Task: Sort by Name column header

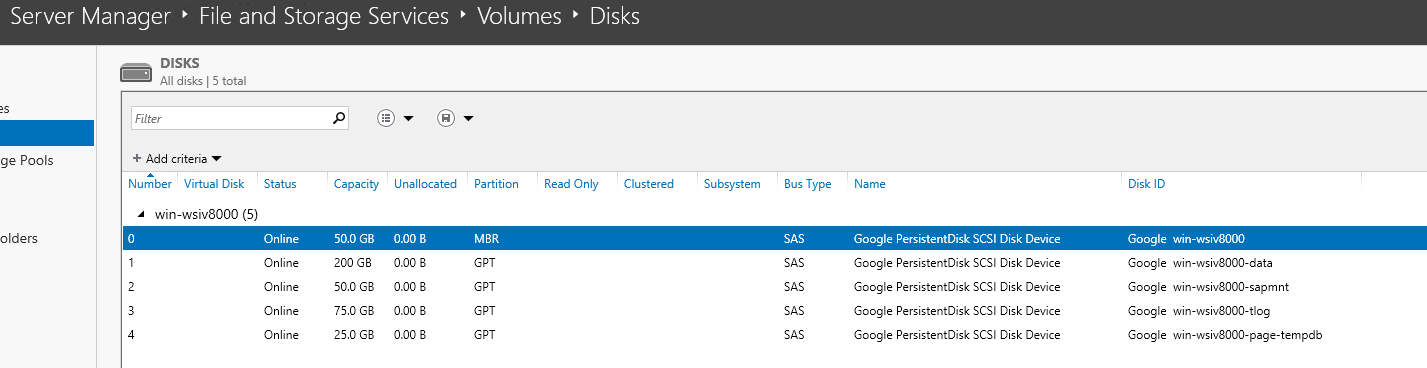Action: tap(869, 184)
